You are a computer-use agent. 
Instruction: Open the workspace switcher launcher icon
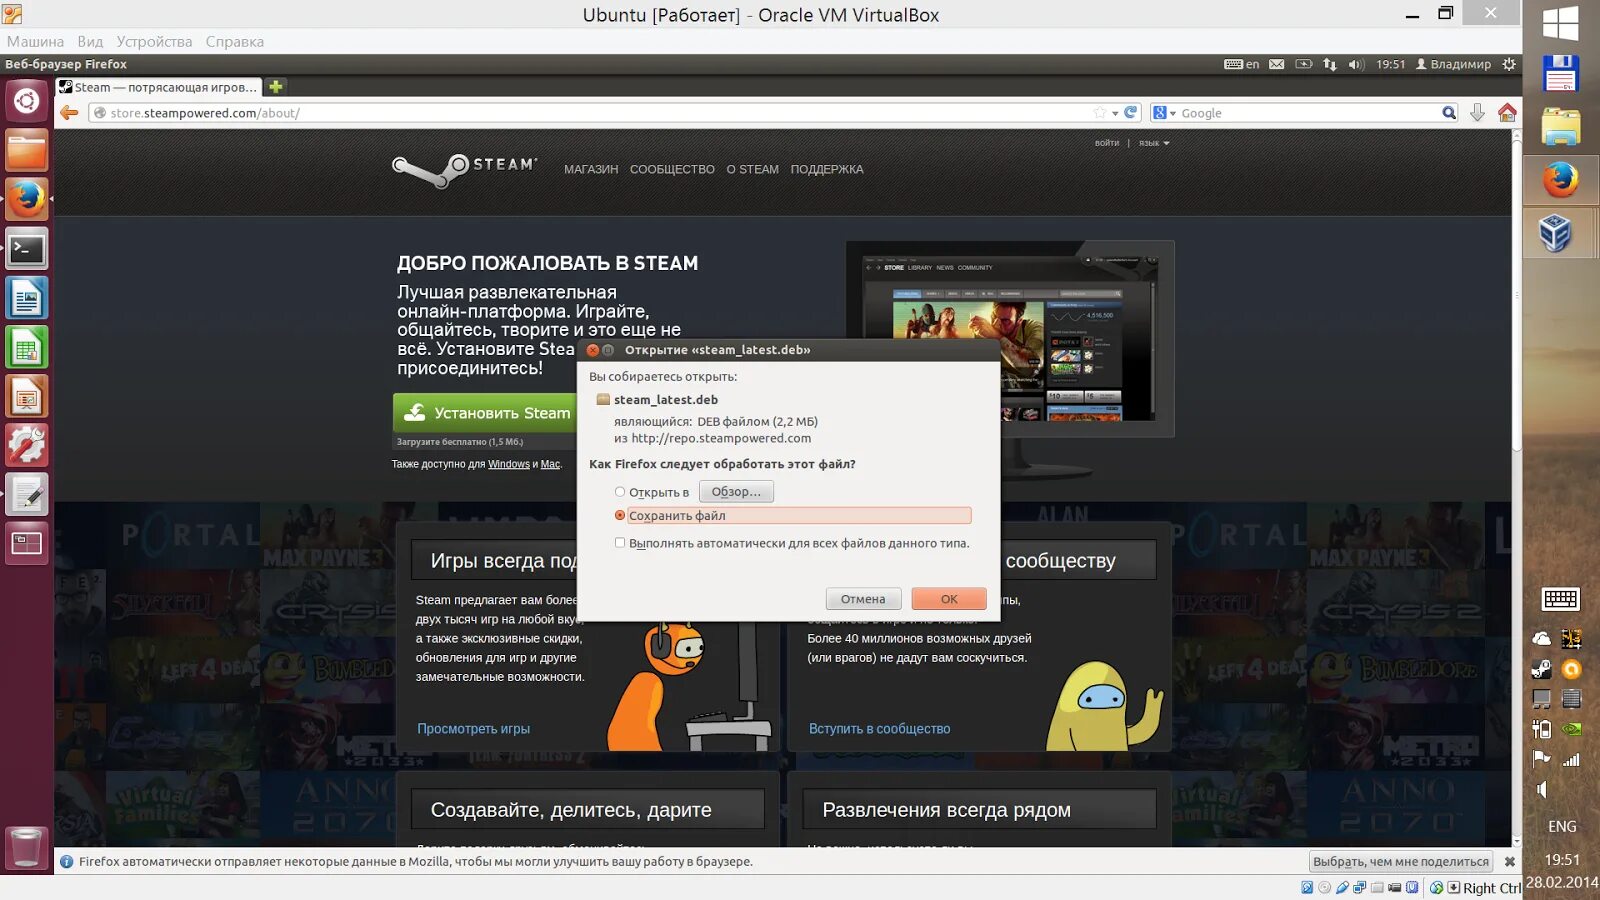[x=26, y=543]
